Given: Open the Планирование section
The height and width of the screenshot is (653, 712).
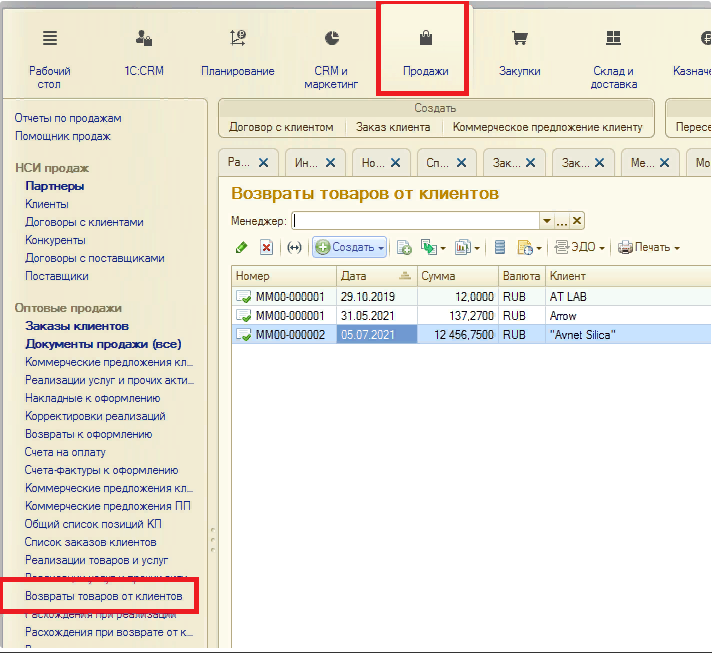Looking at the screenshot, I should pos(237,55).
